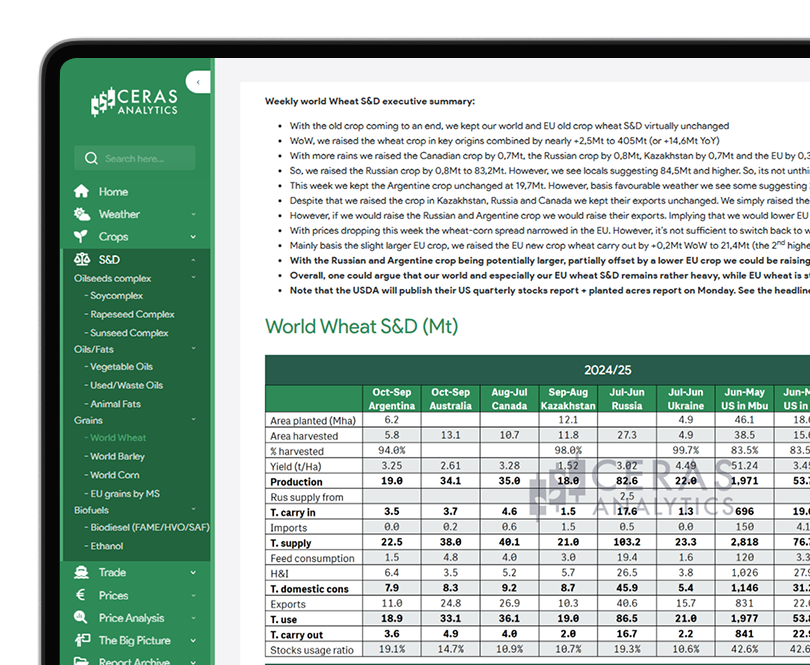Click the Aug-Jul Canada column header
This screenshot has height=665, width=810.
tap(509, 399)
